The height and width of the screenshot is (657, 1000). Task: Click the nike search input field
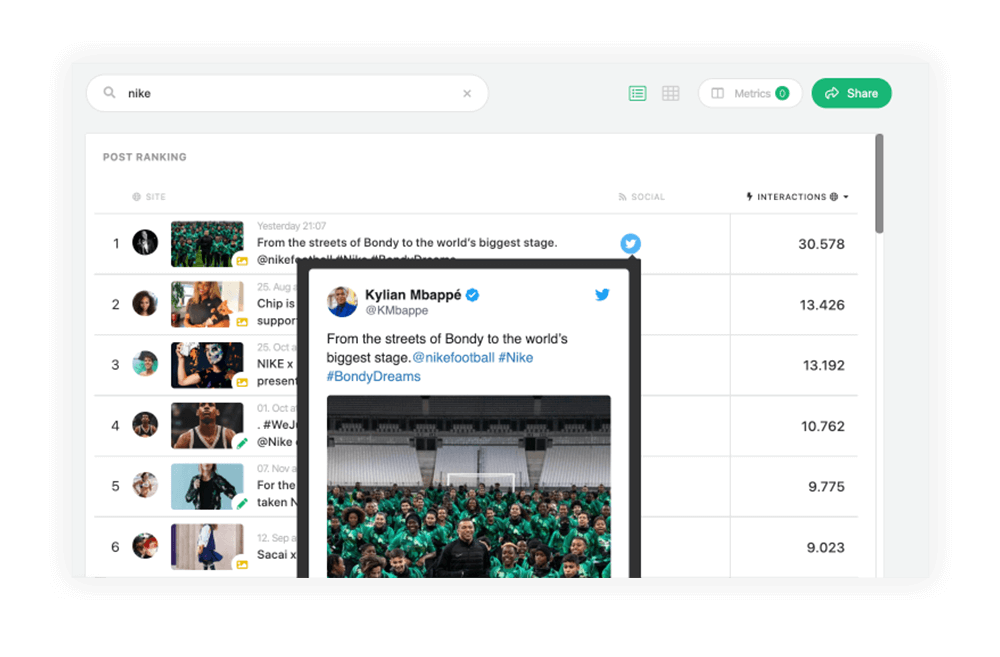288,93
